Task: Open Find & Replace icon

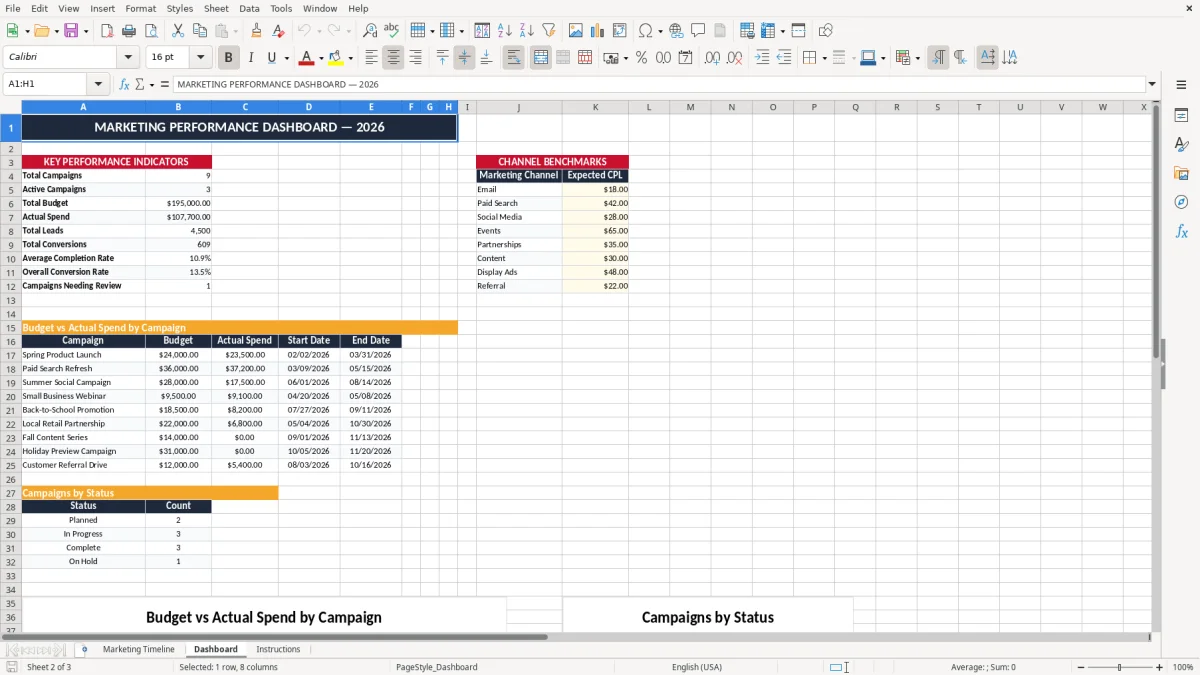Action: [x=370, y=31]
